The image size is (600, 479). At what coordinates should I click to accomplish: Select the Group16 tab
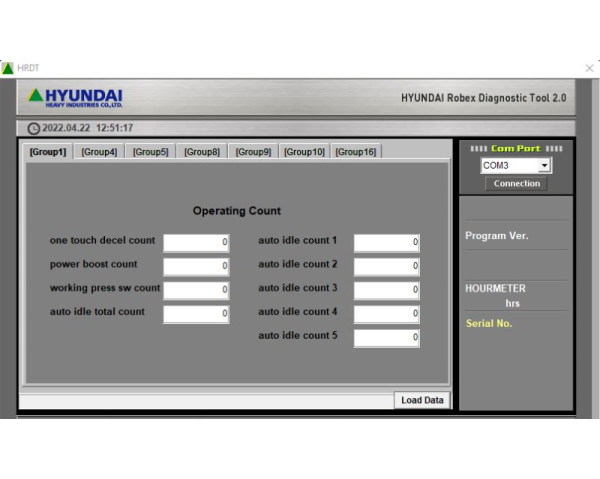point(356,152)
